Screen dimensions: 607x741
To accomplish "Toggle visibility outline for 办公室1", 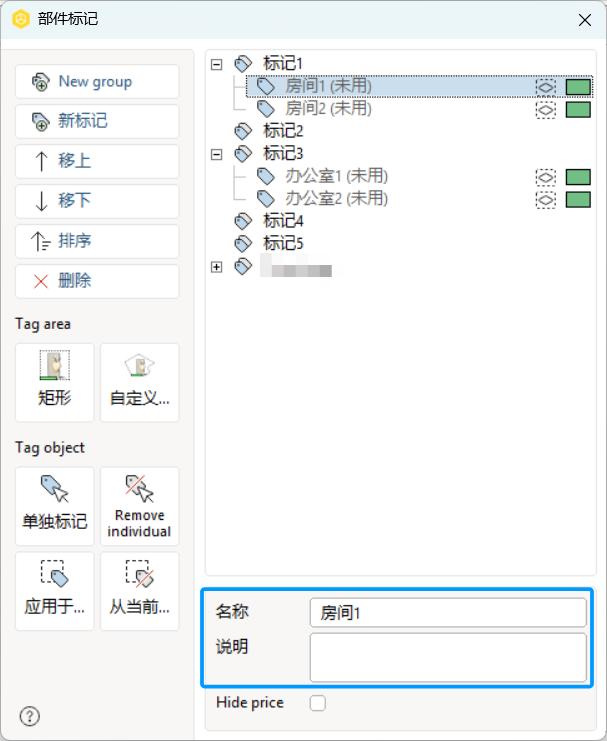I will pos(546,177).
